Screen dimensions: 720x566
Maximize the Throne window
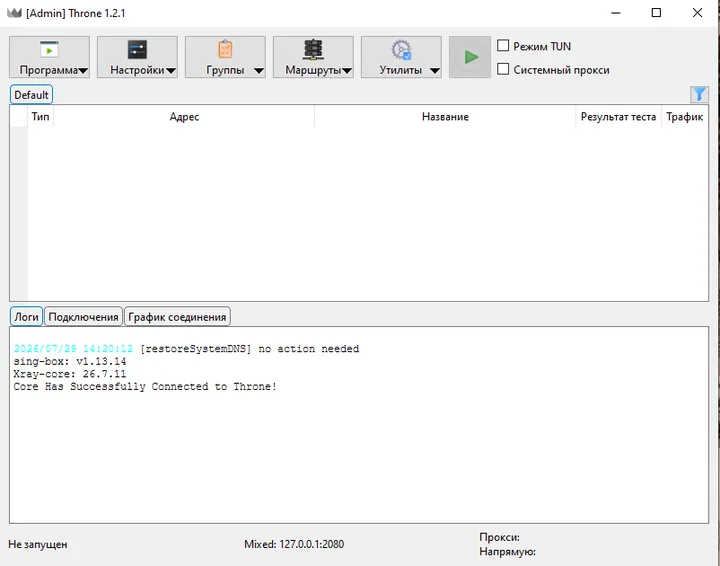[x=656, y=13]
